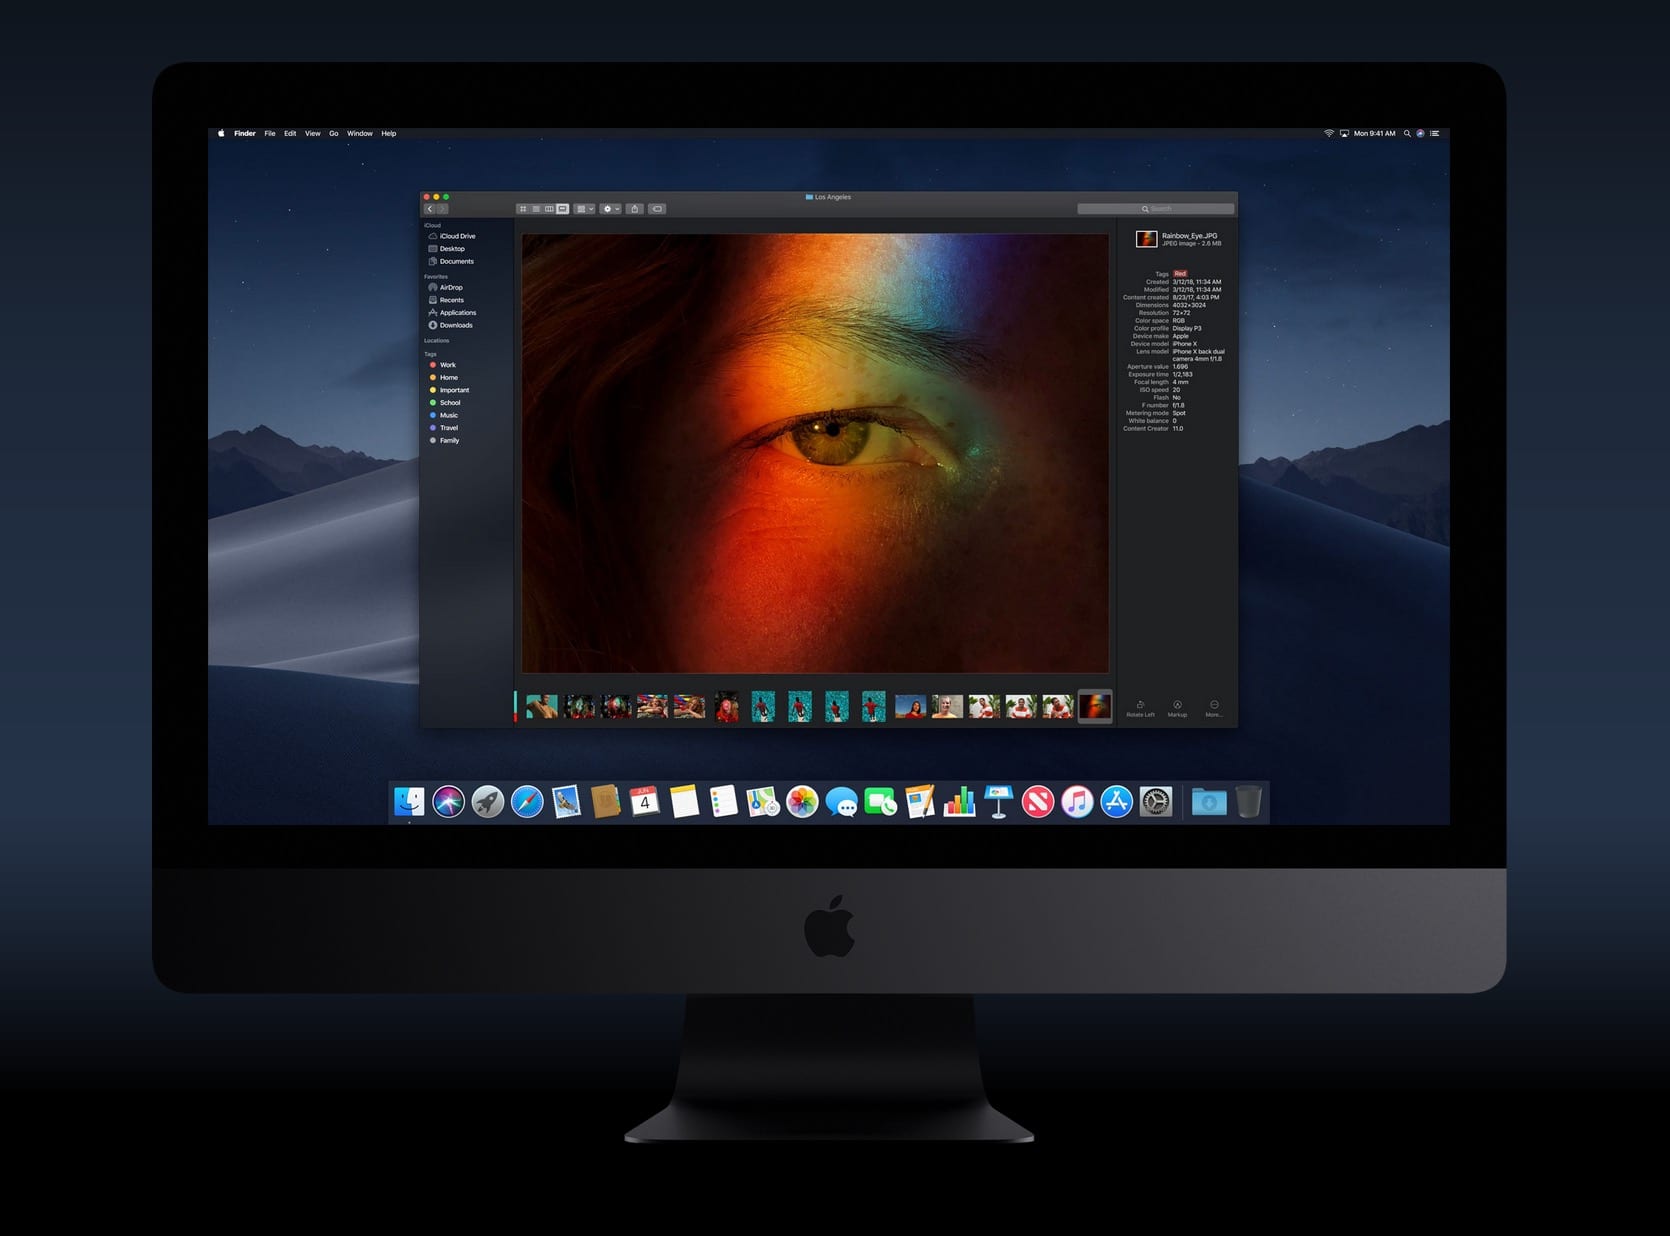
Task: Open the Help menu
Action: tap(389, 133)
